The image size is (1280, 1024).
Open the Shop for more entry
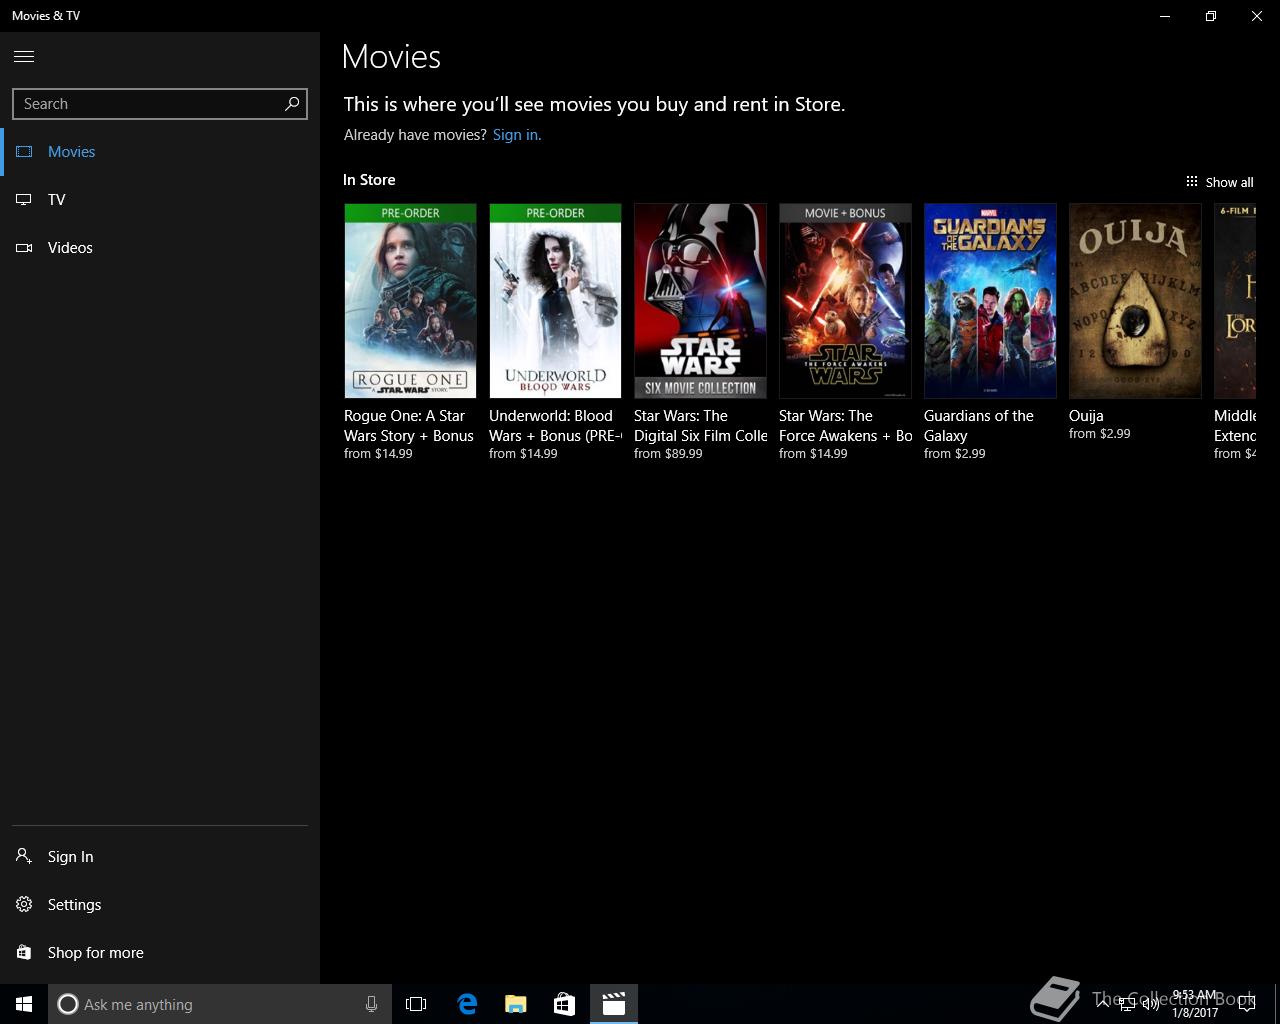coord(160,953)
